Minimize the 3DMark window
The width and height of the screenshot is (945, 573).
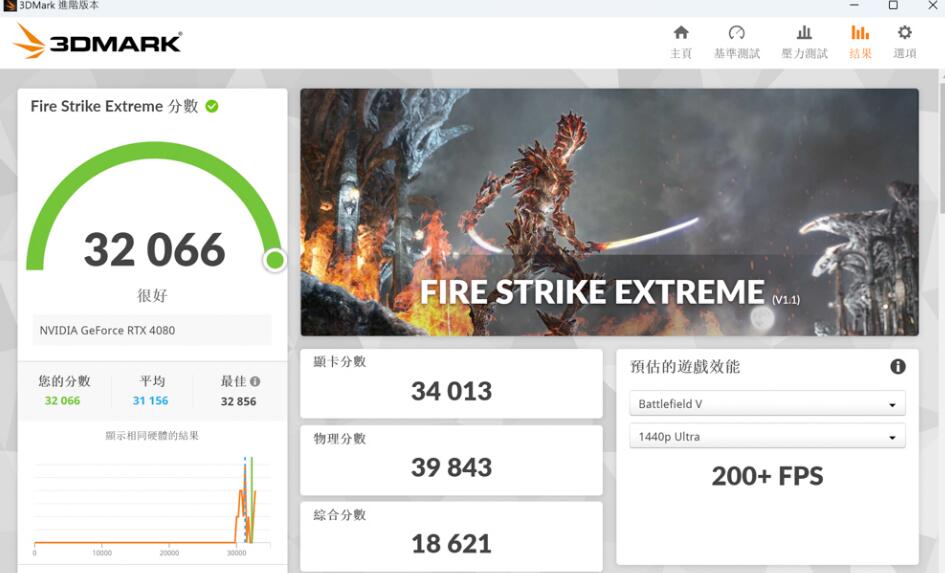click(x=854, y=5)
